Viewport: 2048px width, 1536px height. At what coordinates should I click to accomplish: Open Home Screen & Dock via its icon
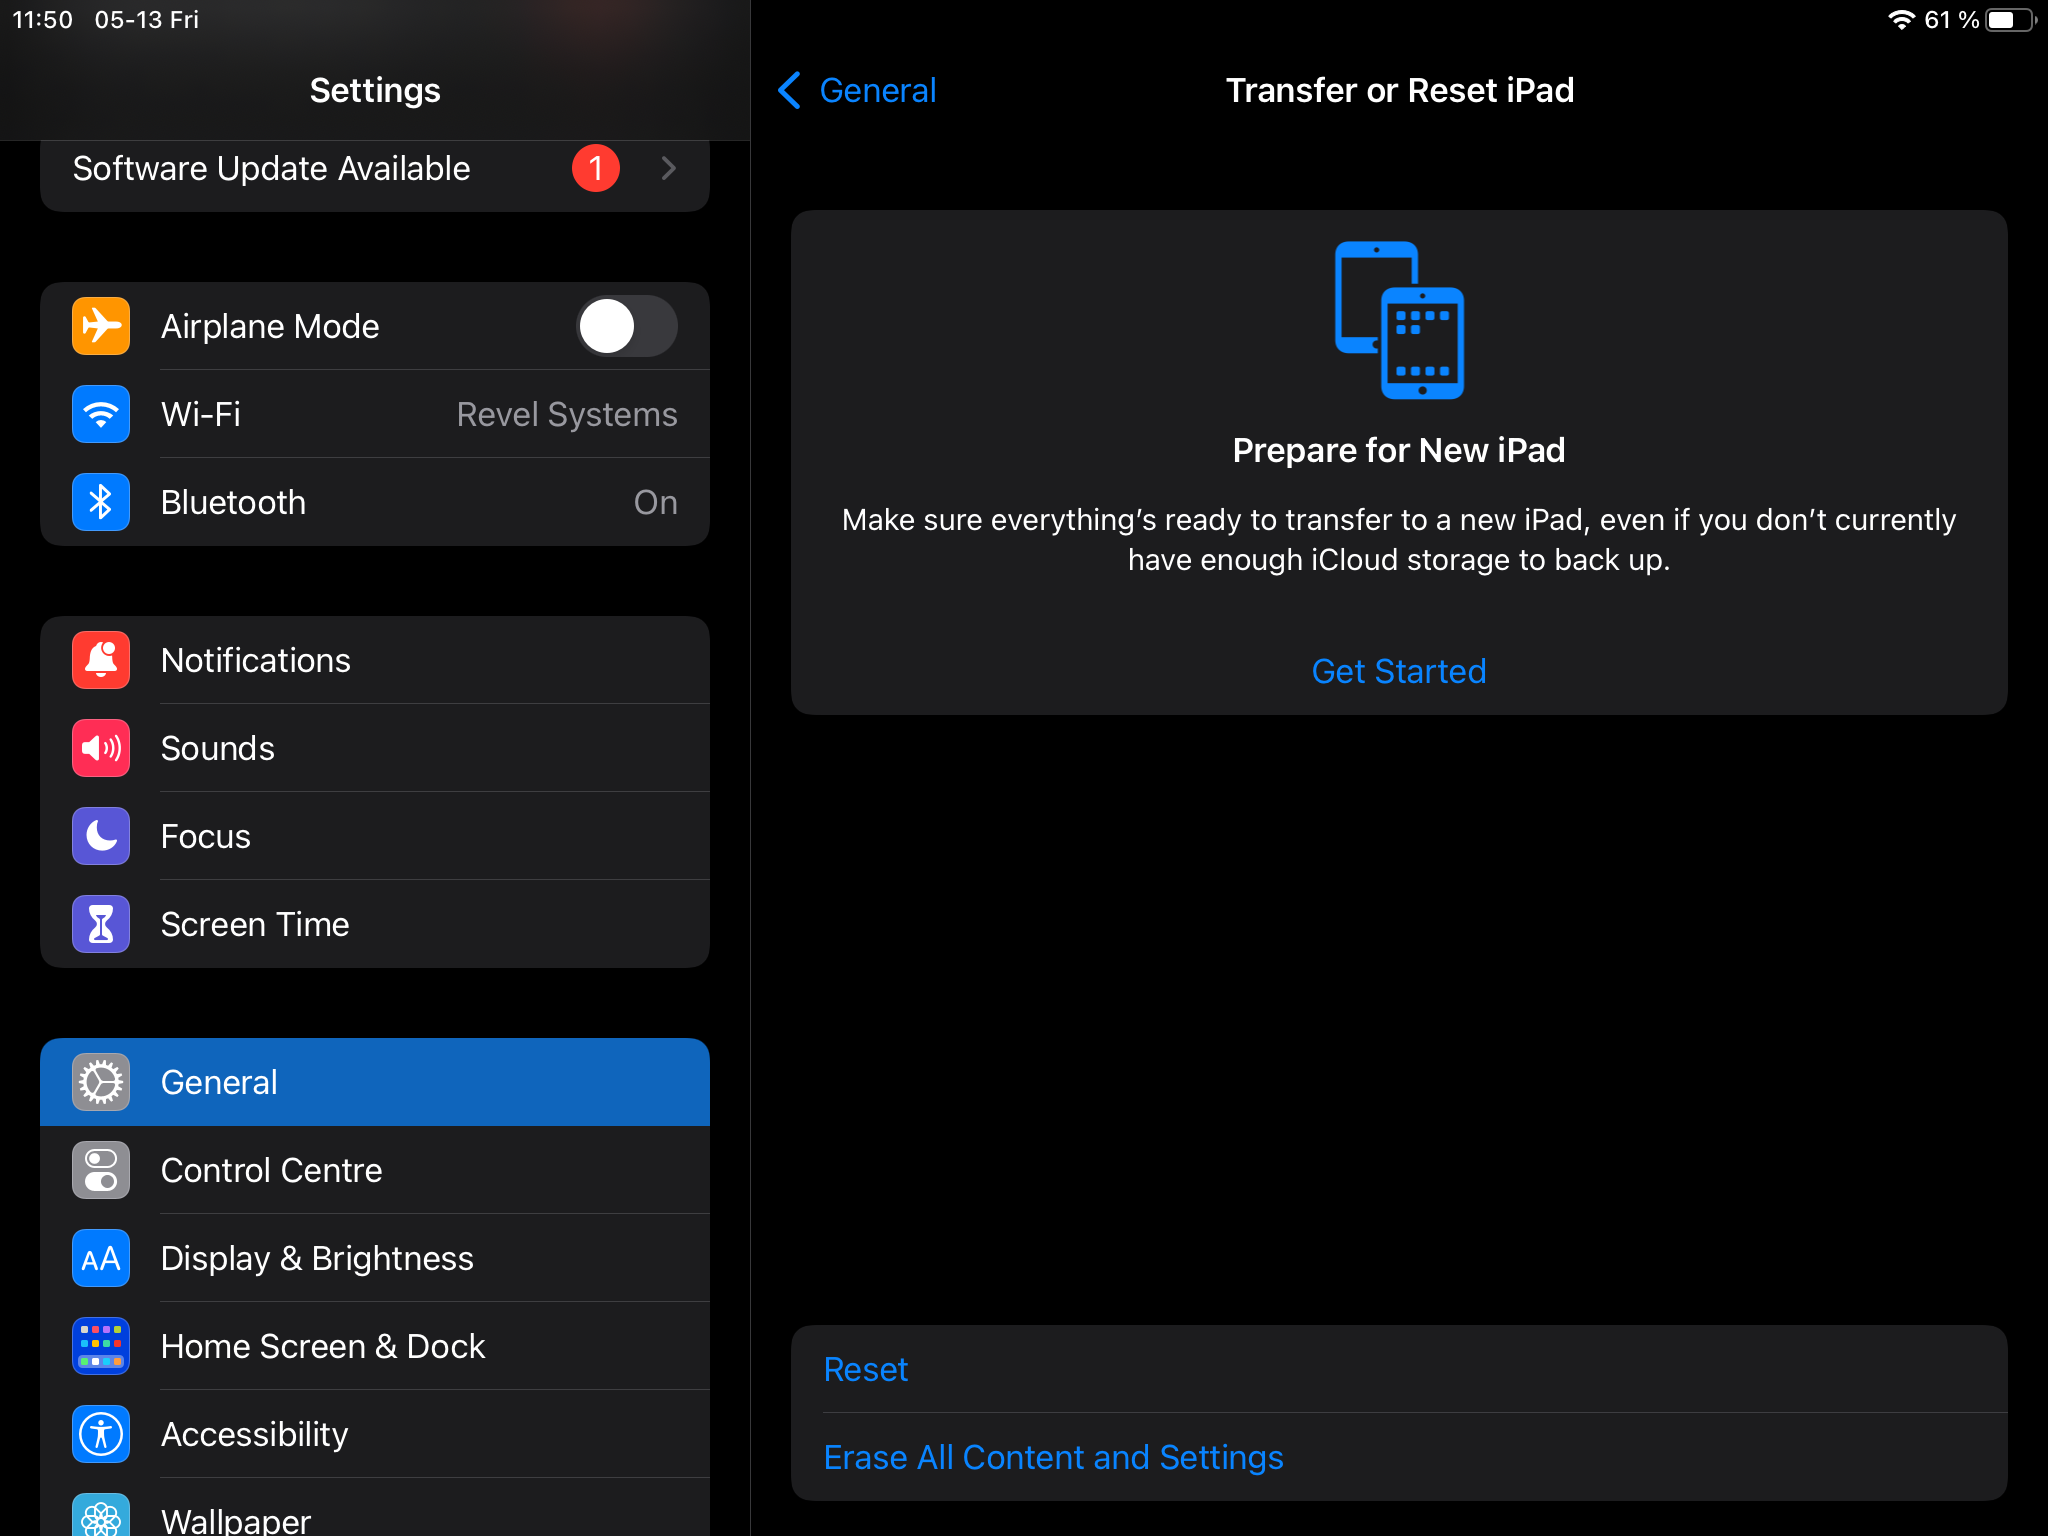pos(100,1346)
